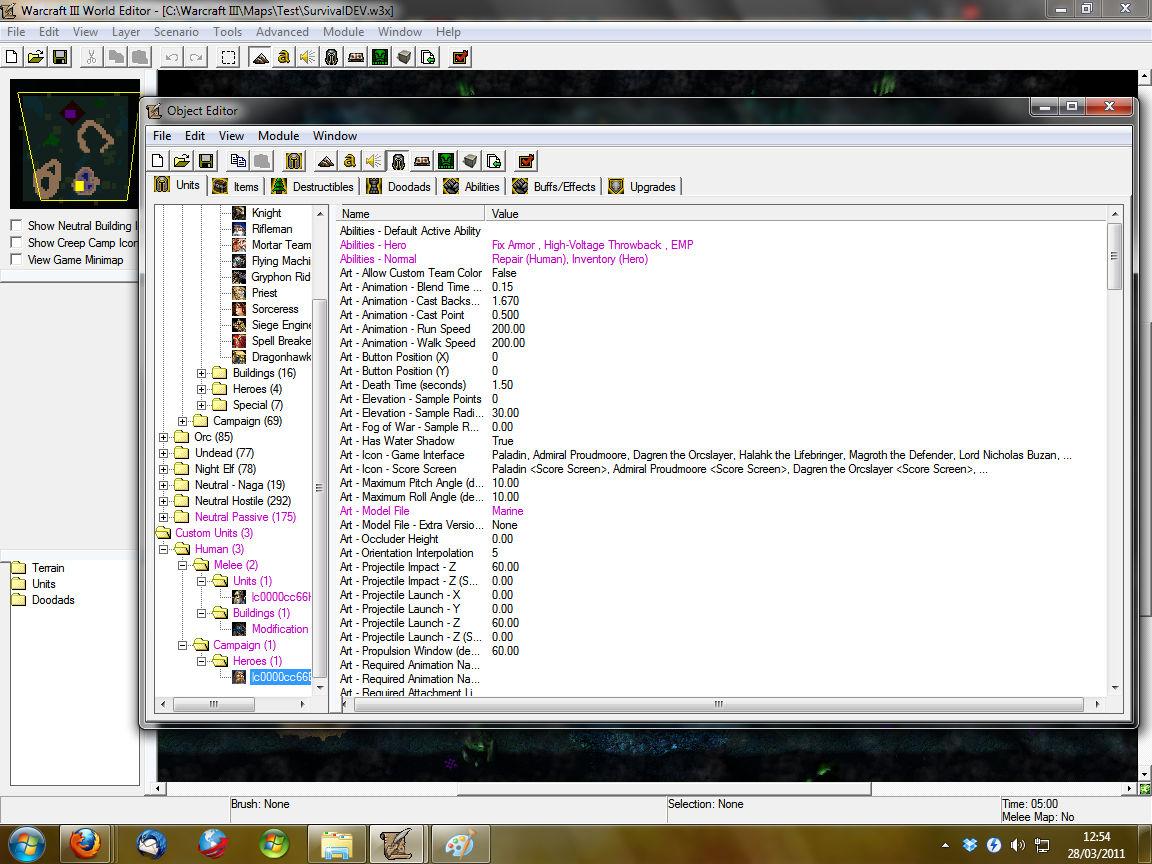Screen dimensions: 1152x864
Task: Click Copy object icon in Object Editor toolbar
Action: (238, 161)
